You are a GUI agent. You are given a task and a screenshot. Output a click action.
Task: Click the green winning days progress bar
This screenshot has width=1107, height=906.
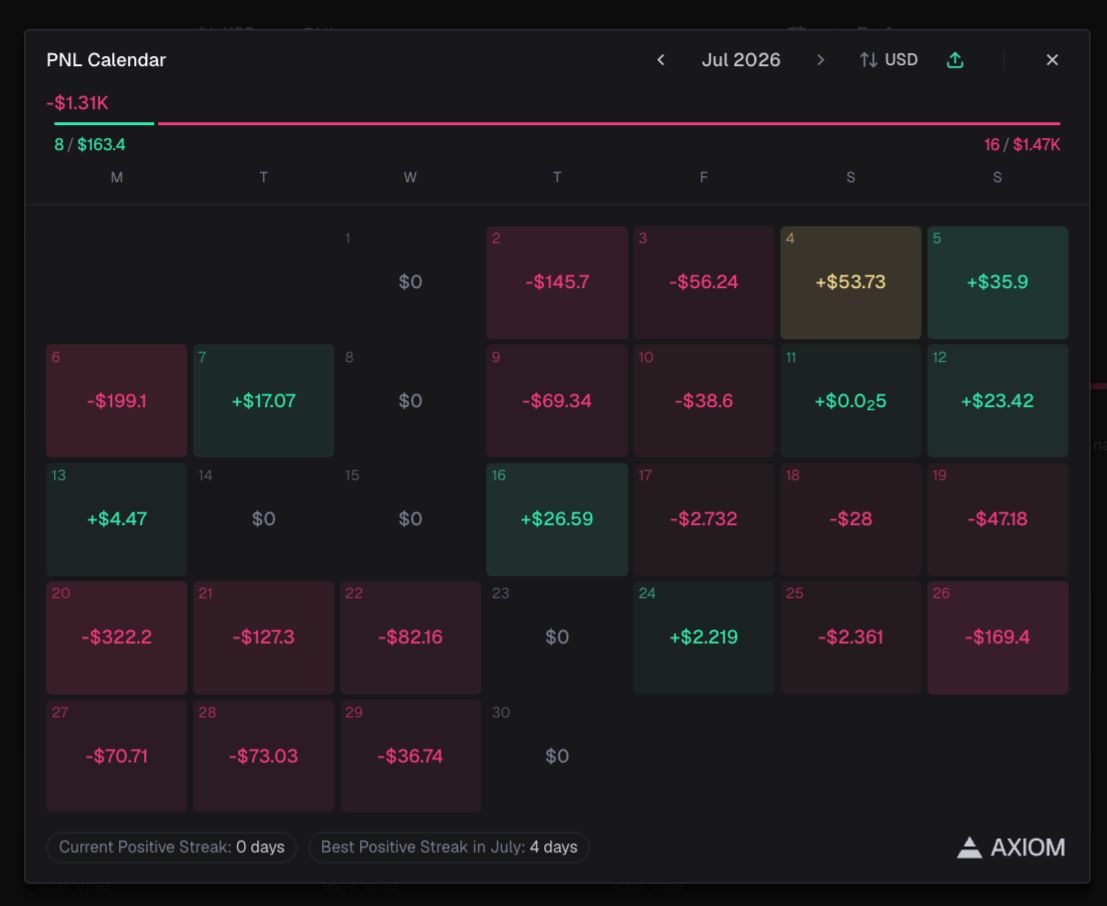tap(104, 124)
